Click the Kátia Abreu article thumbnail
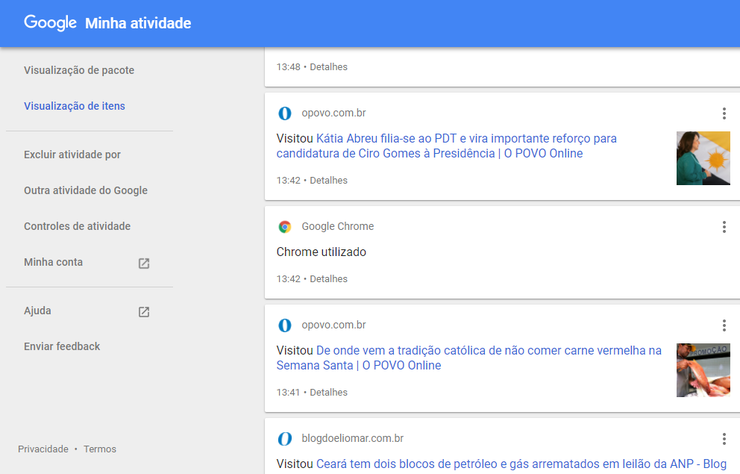Screen dimensions: 740x474 (x=702, y=158)
